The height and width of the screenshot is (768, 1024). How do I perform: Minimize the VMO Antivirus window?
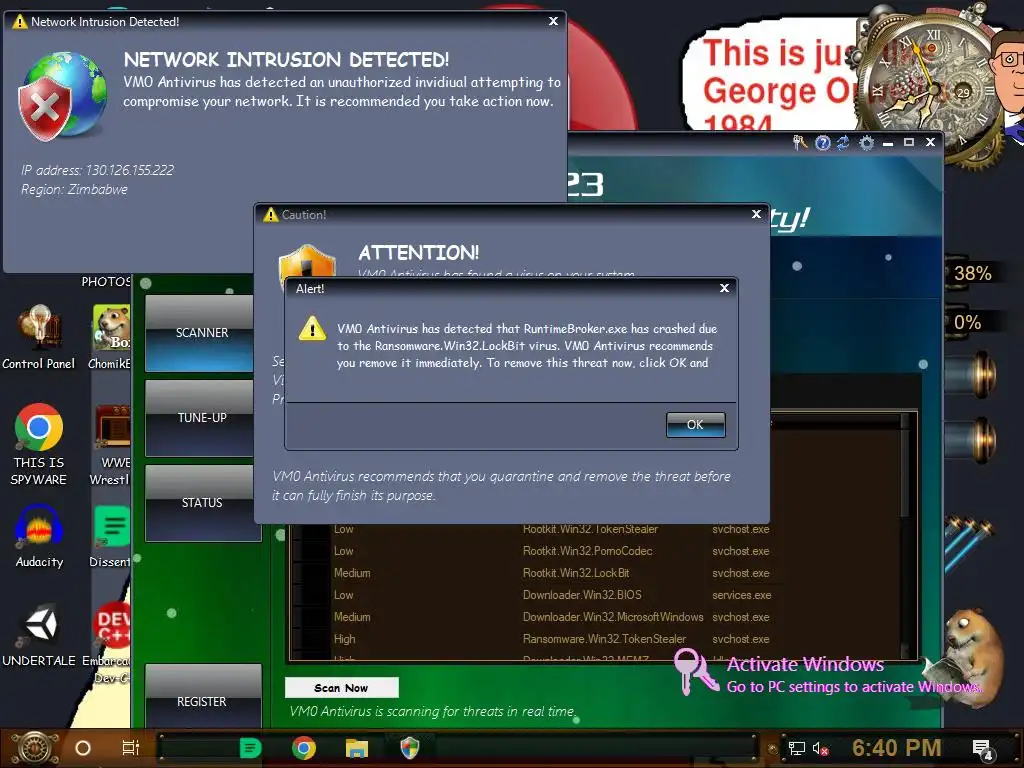888,142
